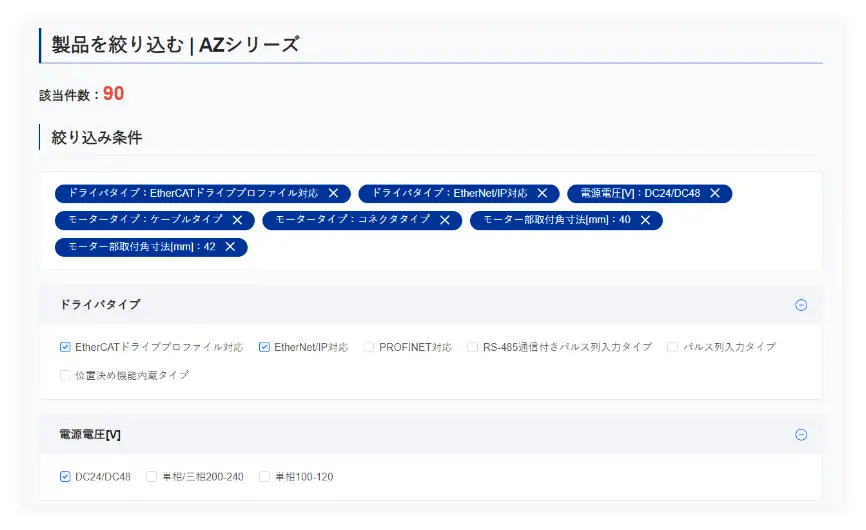This screenshot has height=530, width=866.
Task: Click the 該当件数 count 90
Action: [113, 94]
